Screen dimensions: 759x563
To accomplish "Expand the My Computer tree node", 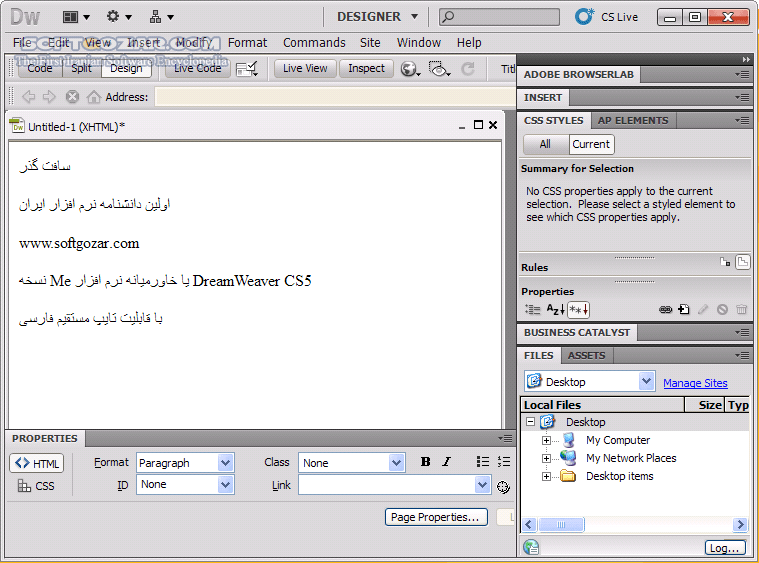I will tap(546, 440).
